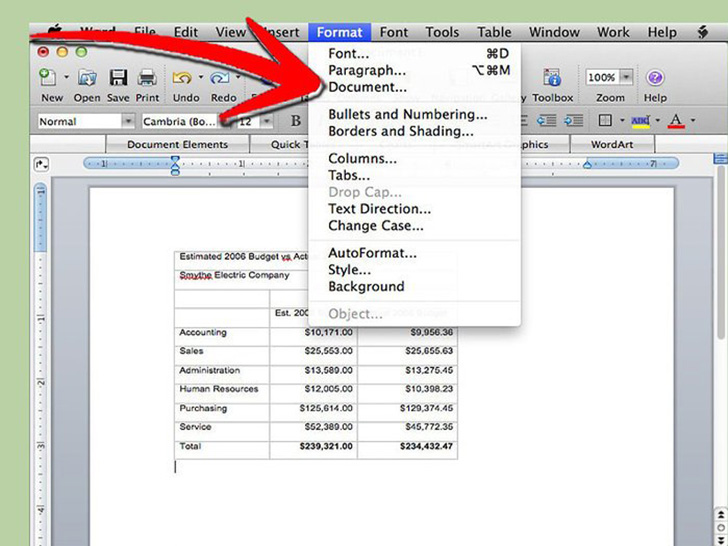Expand the New document dropdown arrow
Screen dimensions: 728x546
[66, 77]
